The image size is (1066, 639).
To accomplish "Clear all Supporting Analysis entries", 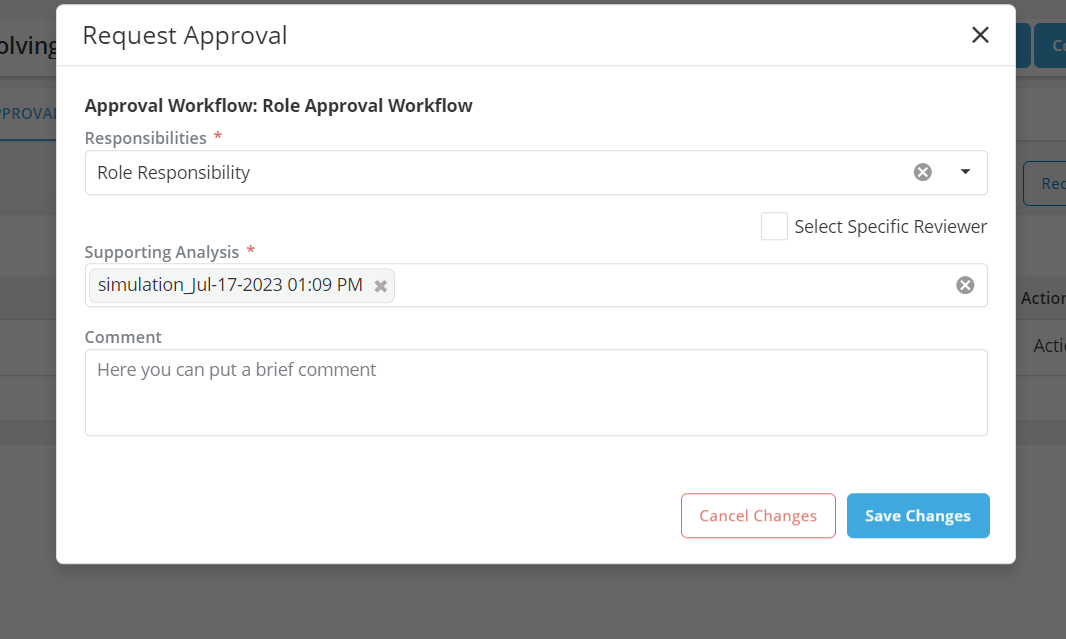I will [x=965, y=285].
